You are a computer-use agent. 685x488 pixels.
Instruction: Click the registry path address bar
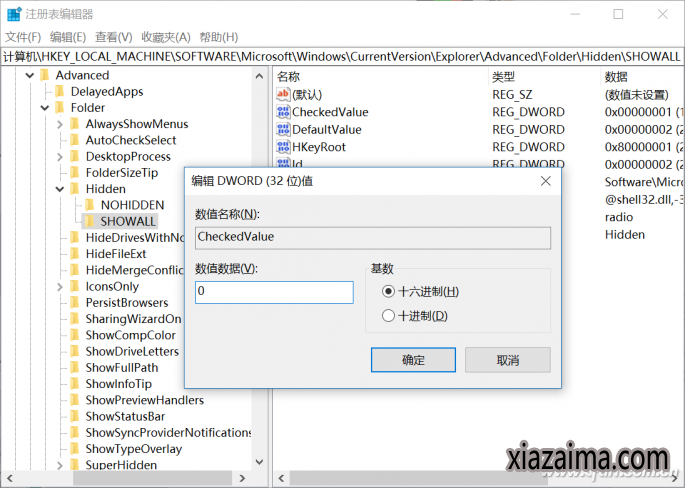342,57
